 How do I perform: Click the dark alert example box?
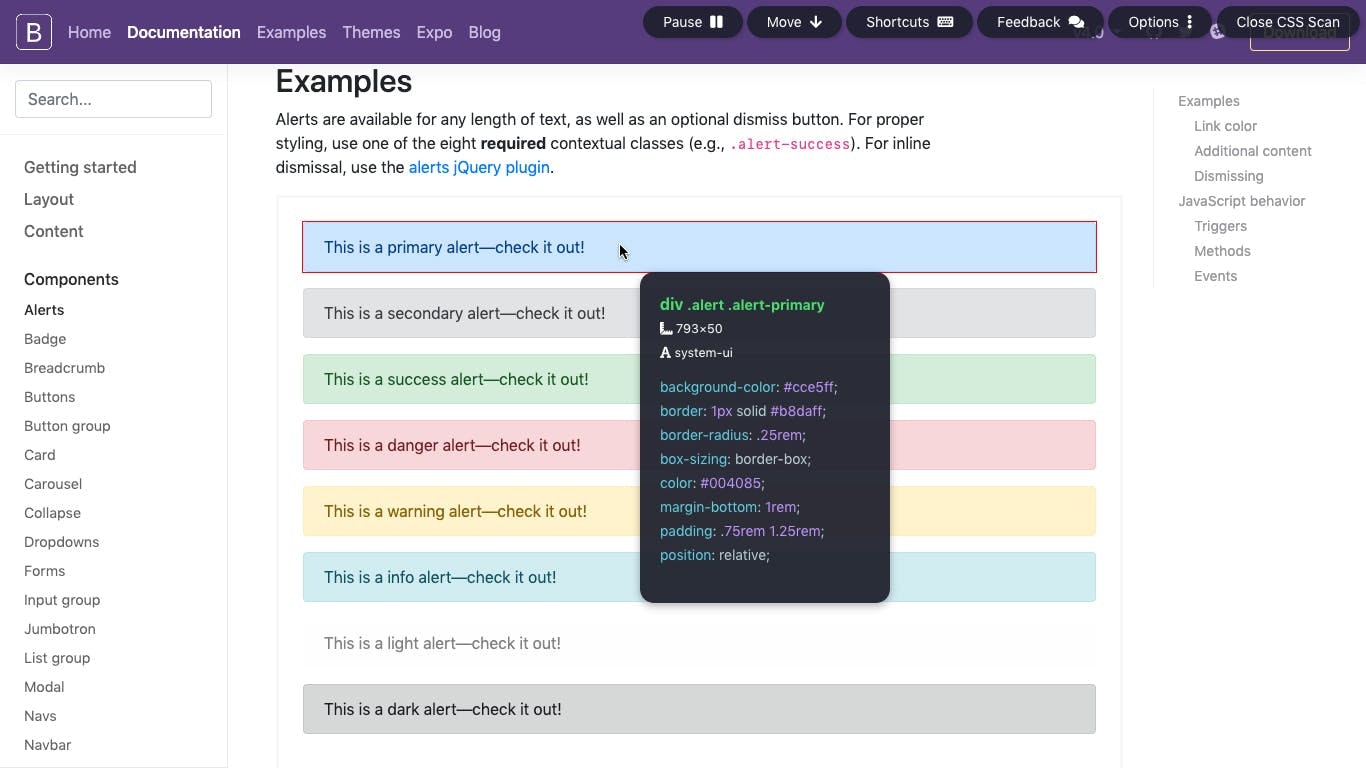[699, 709]
